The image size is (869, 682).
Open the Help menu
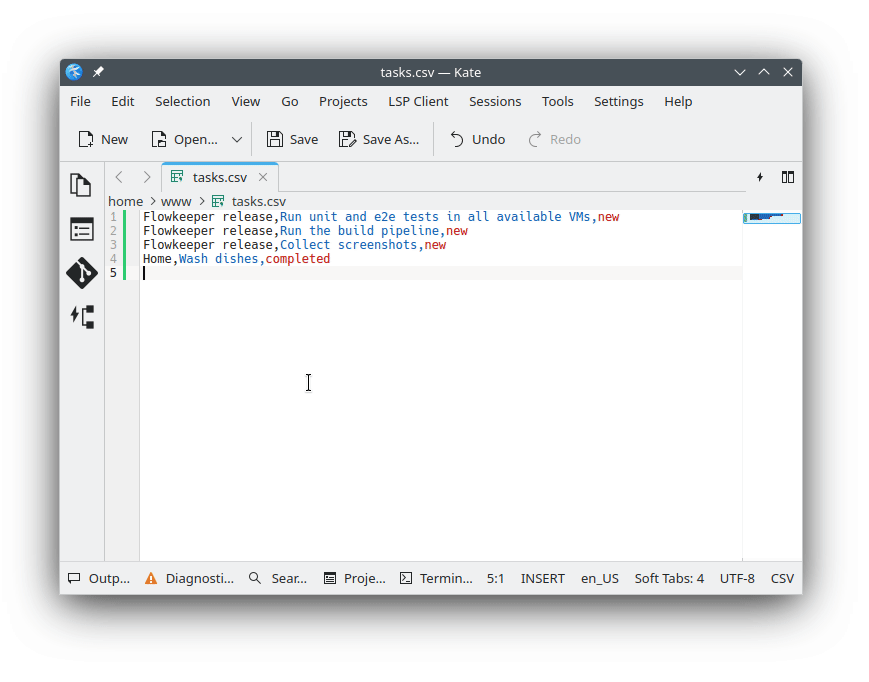(678, 101)
